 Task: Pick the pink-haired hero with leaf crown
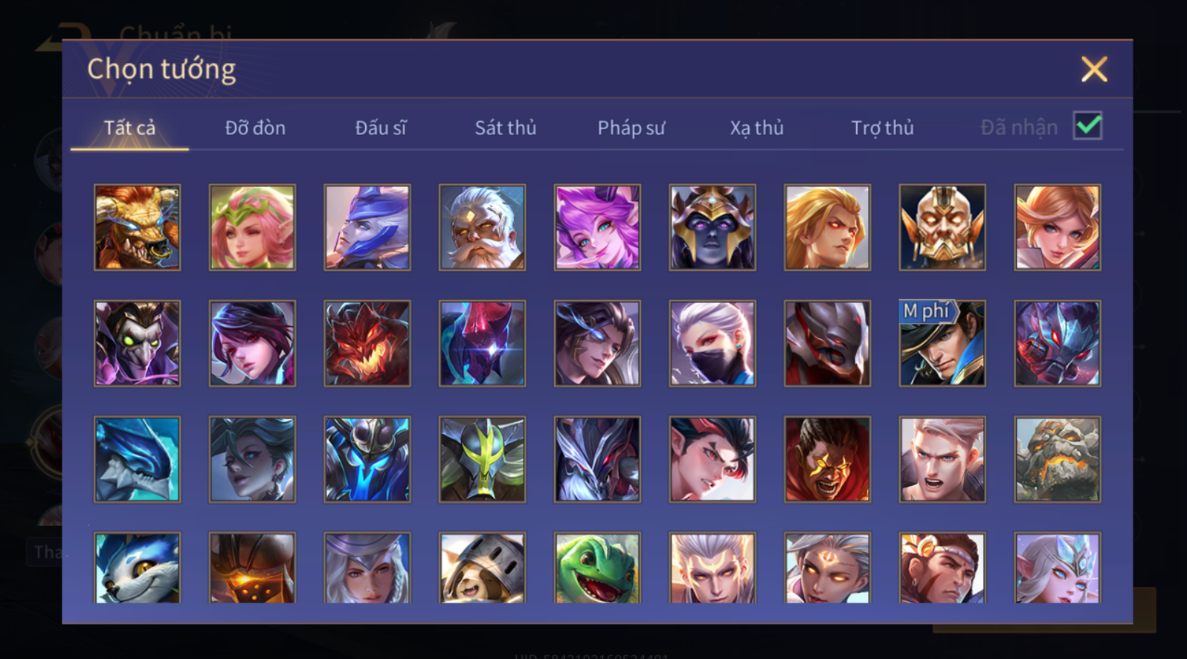(252, 228)
